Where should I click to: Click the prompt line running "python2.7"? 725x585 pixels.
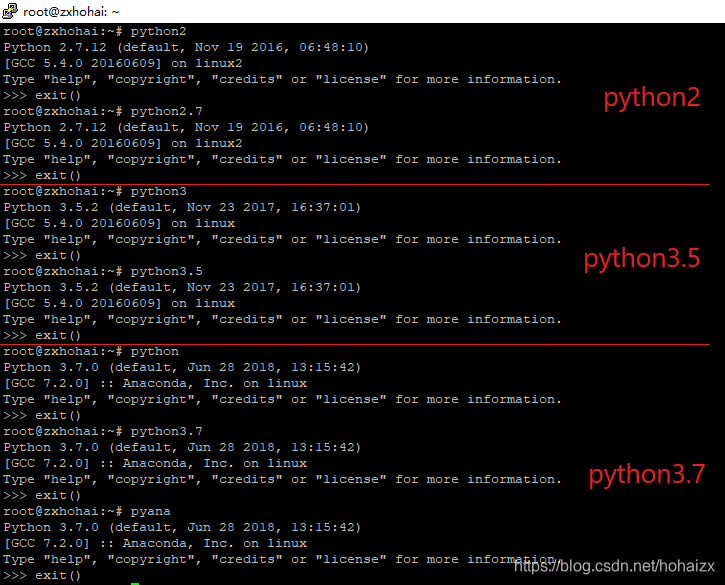[103, 111]
